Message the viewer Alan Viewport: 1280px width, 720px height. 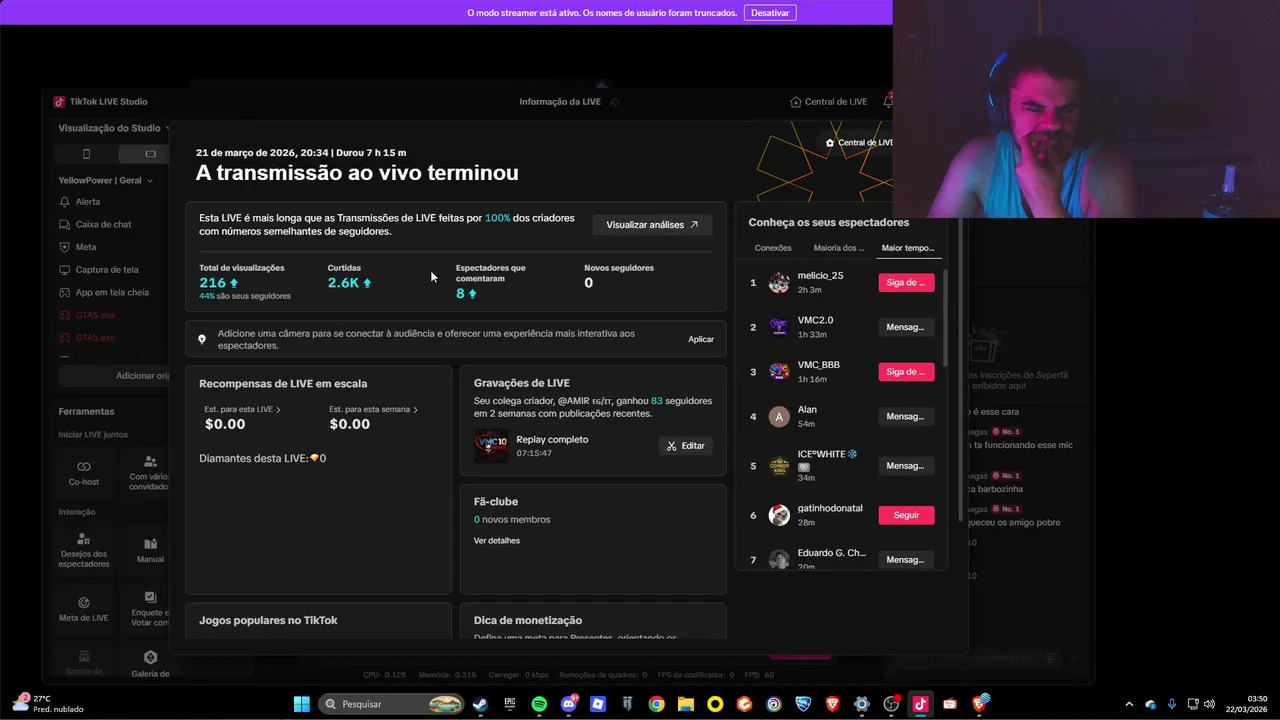point(906,416)
